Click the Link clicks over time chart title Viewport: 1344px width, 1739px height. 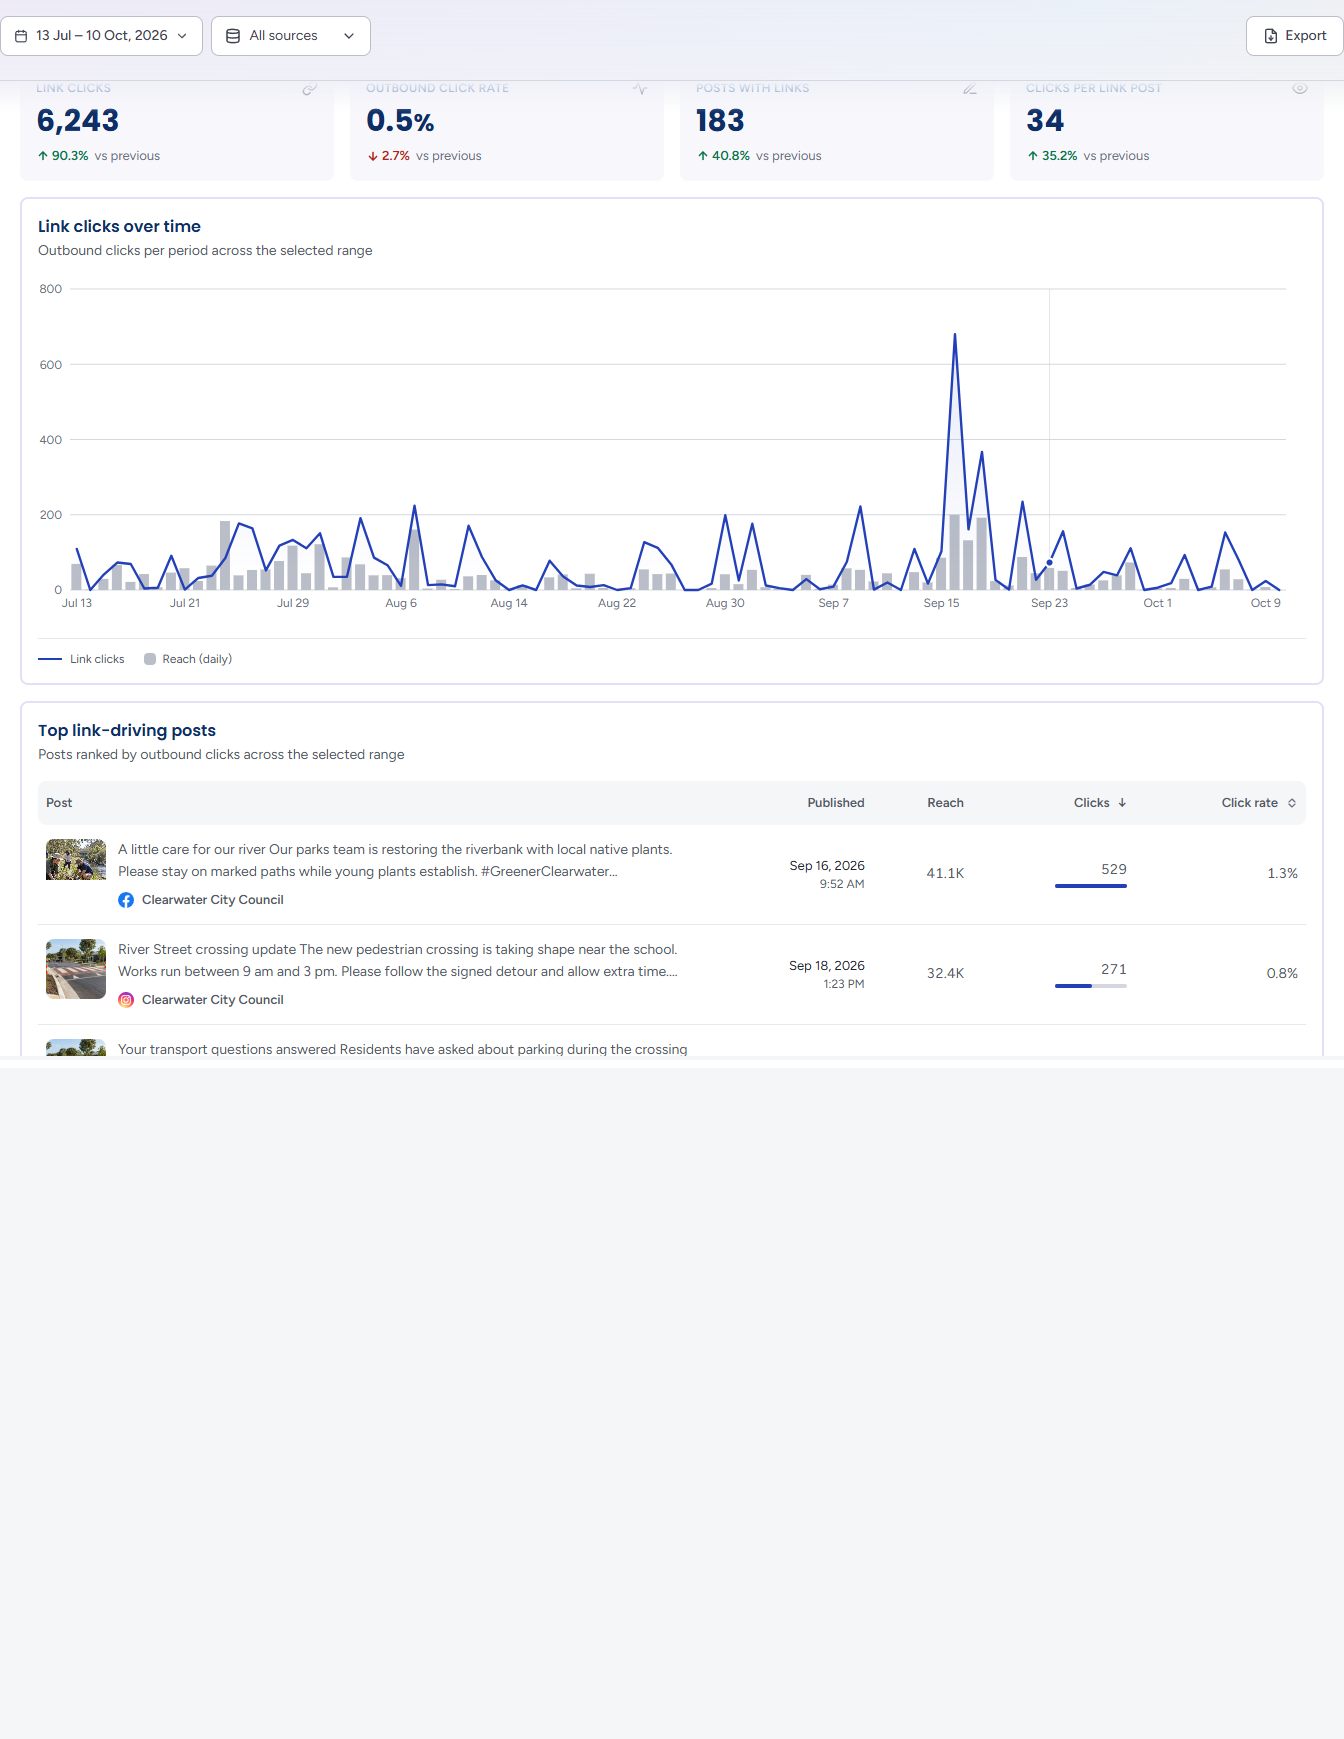[x=119, y=226]
